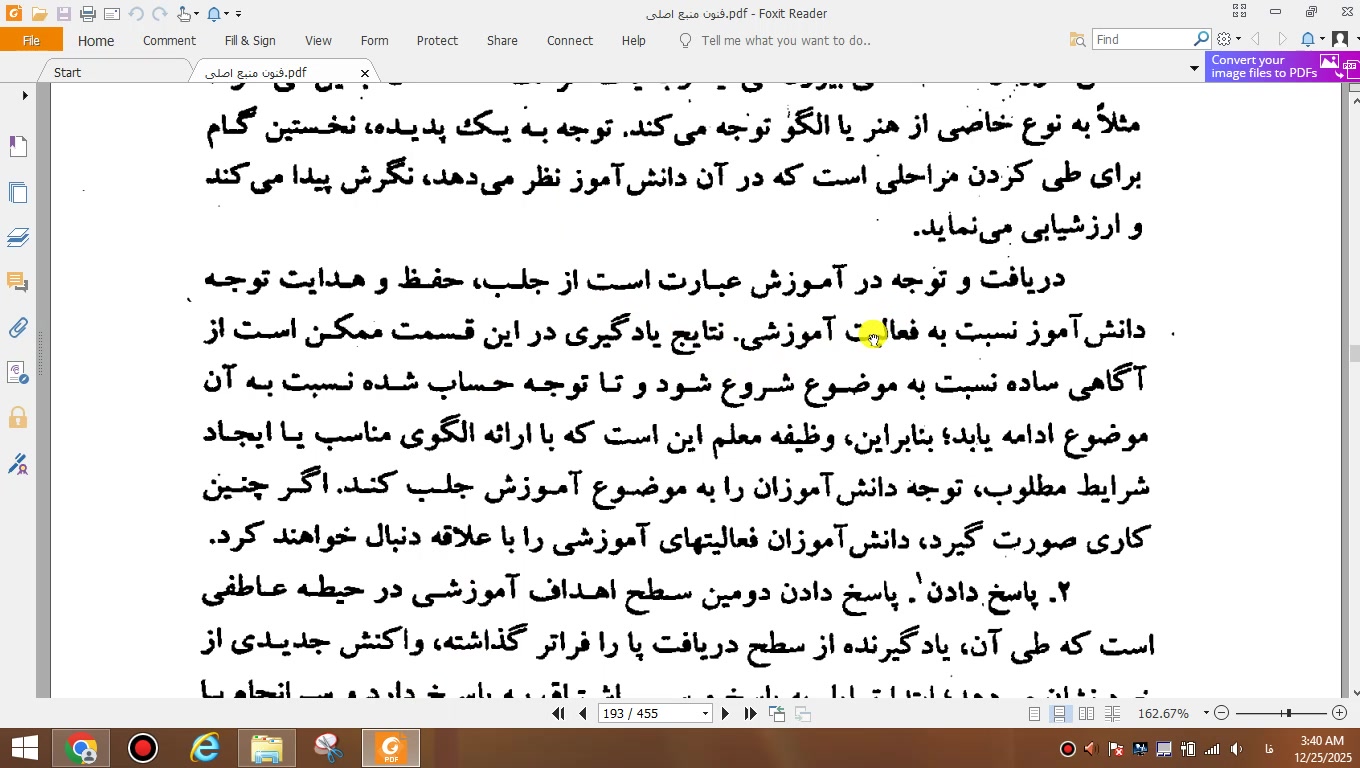Open the Security lock panel
The width and height of the screenshot is (1360, 768).
pos(17,417)
